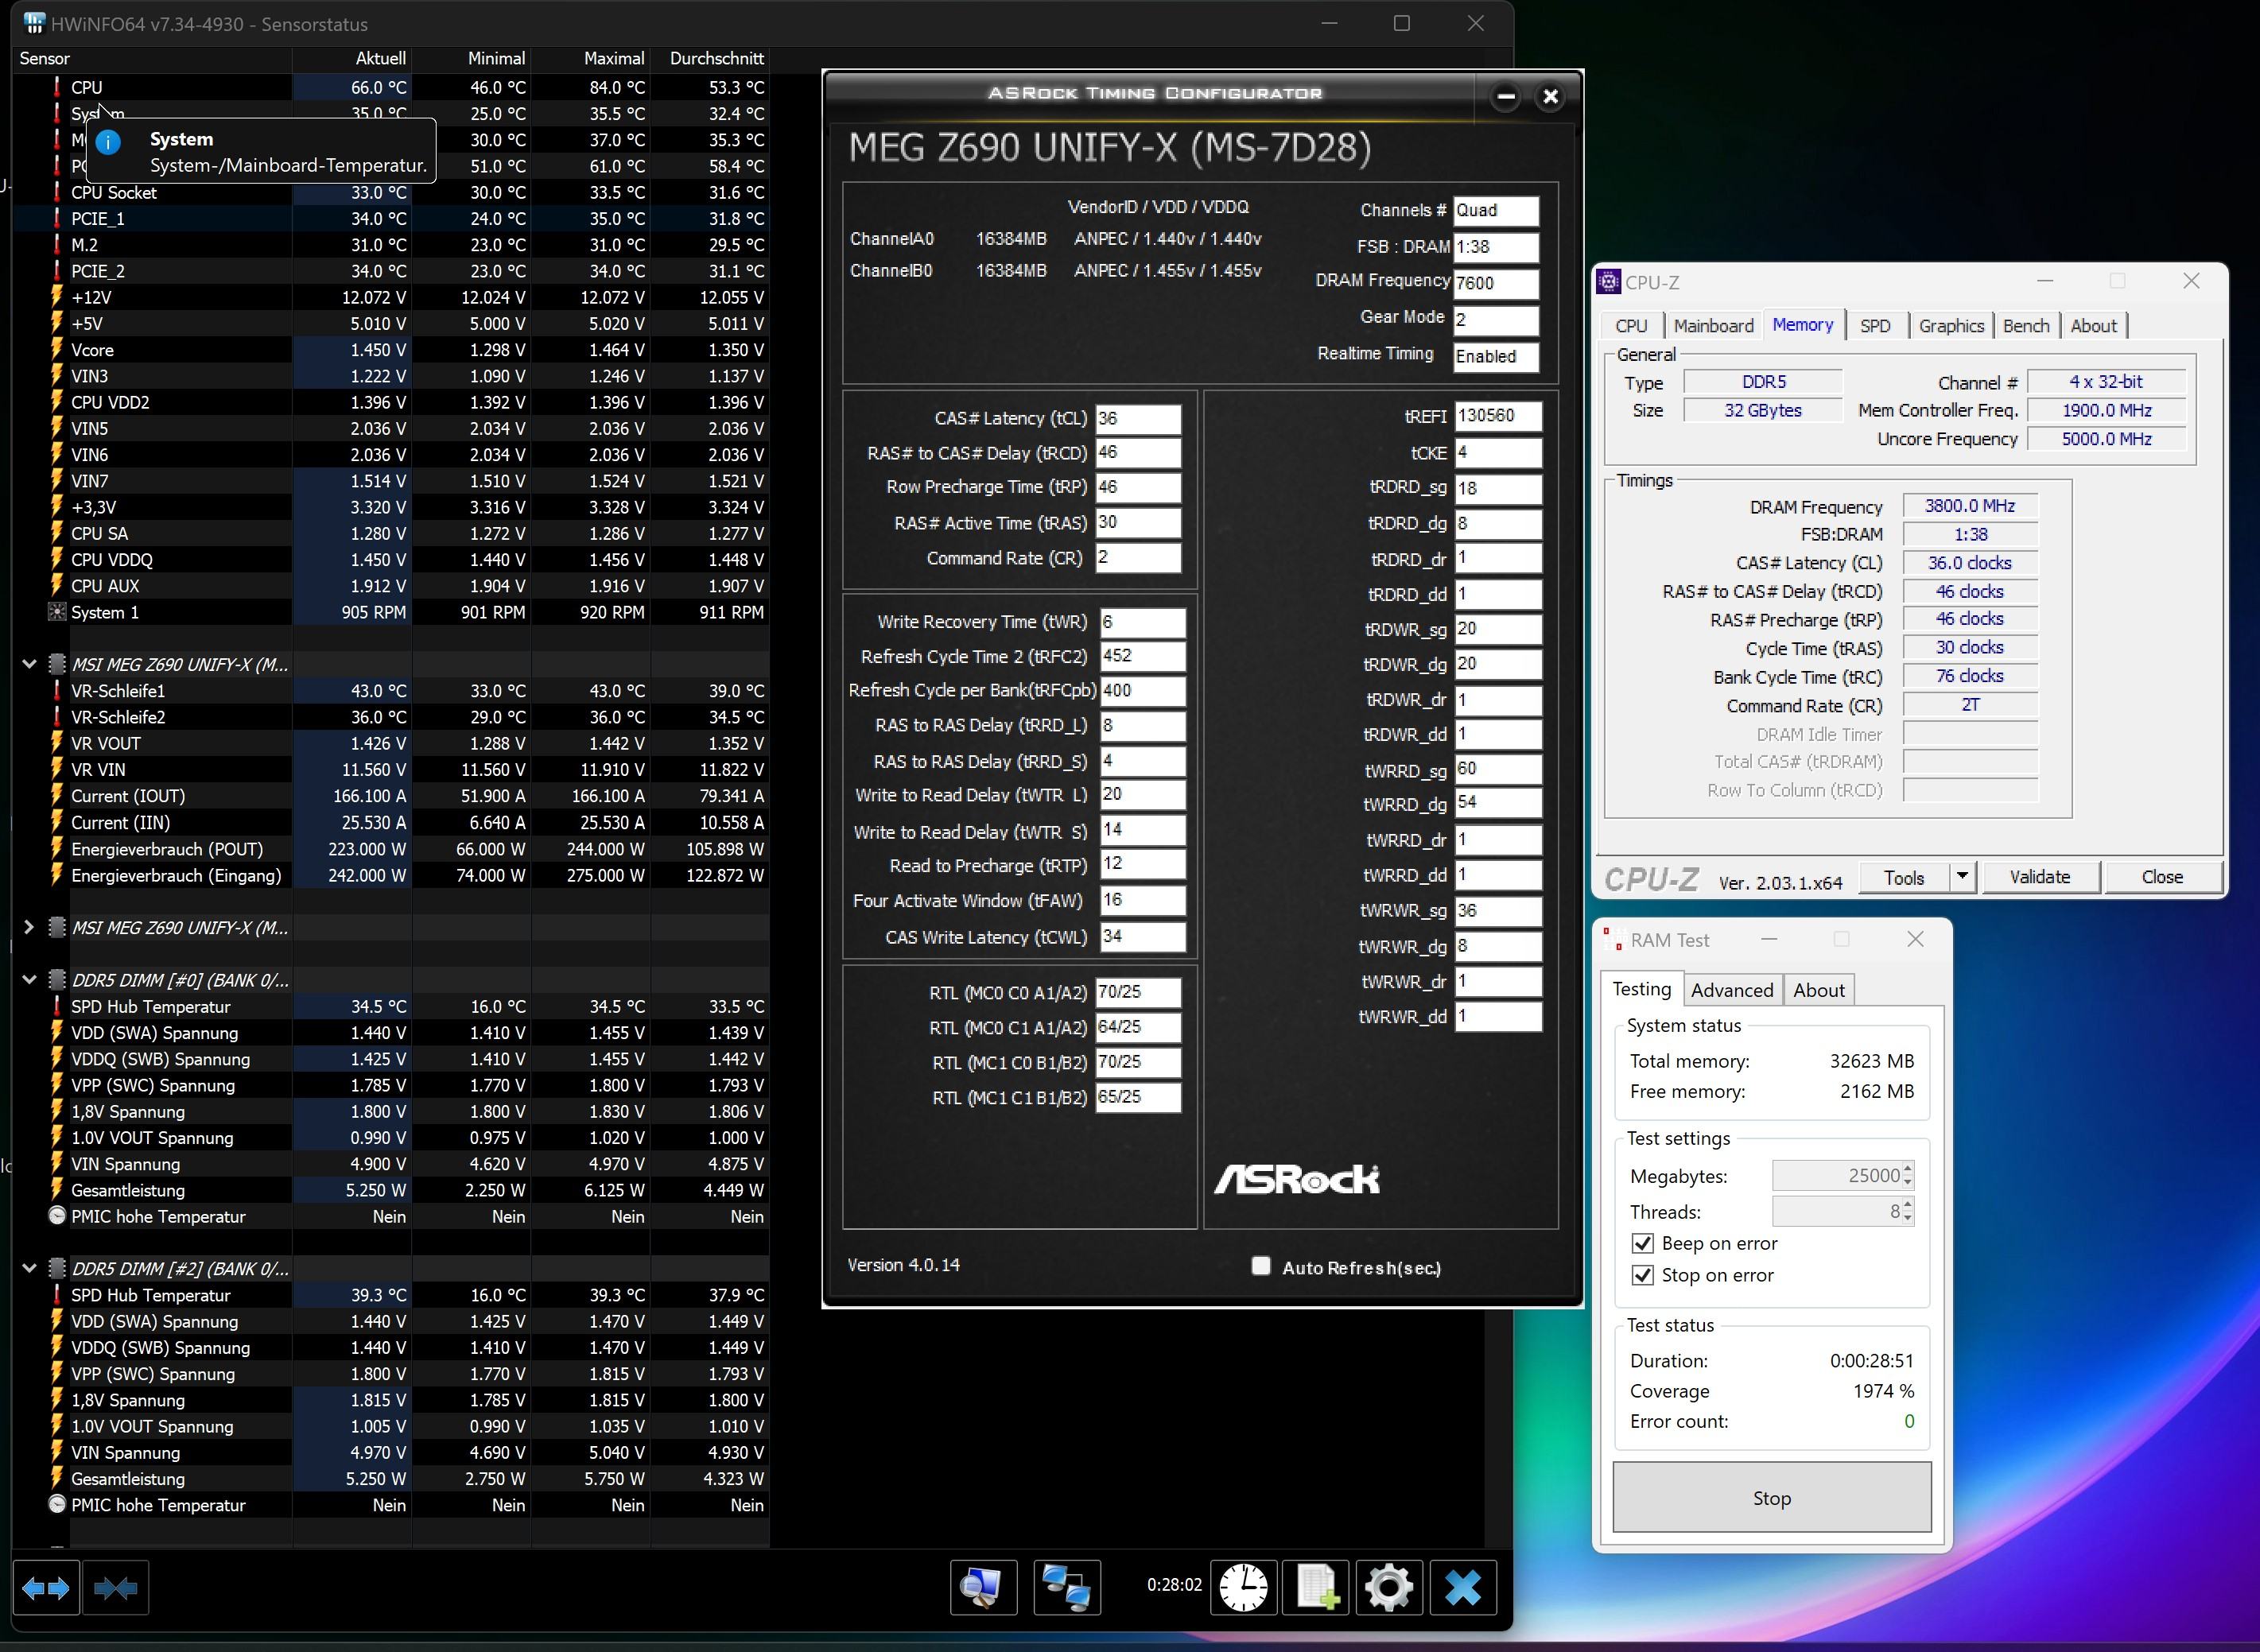Reset timer with HWiNFO clock icon
2260x1652 pixels.
pyautogui.click(x=1243, y=1587)
